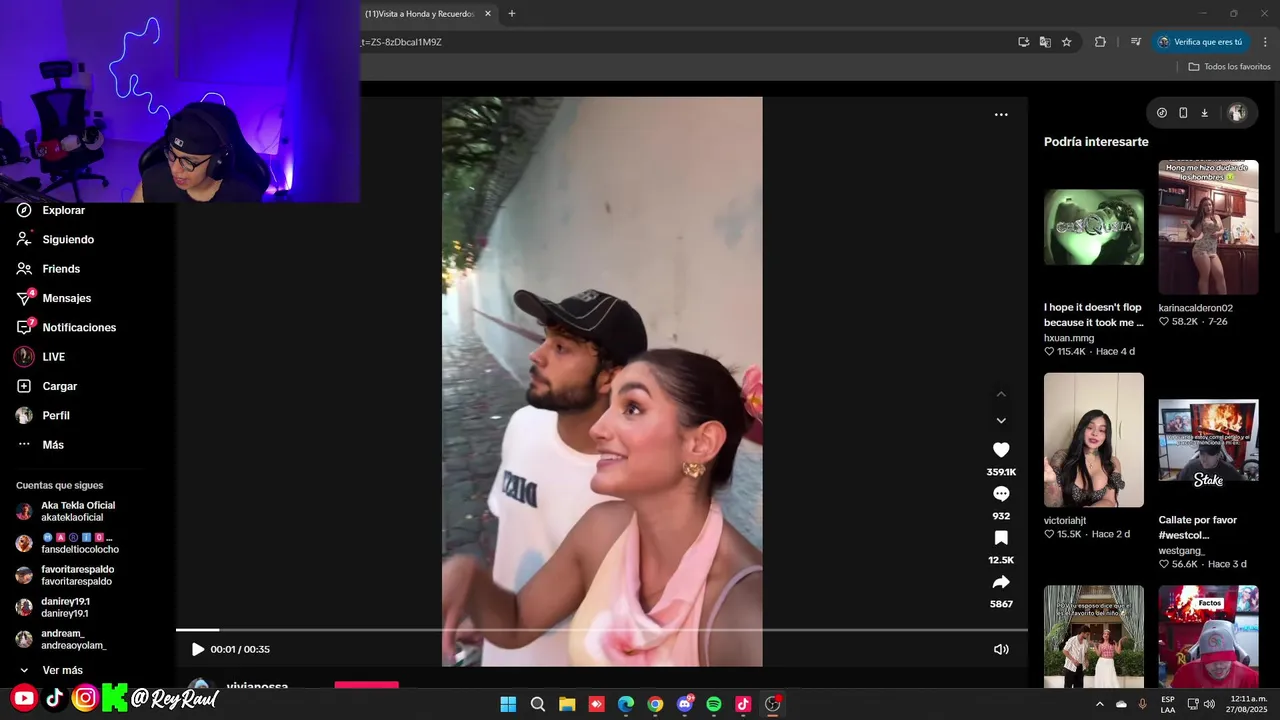Open victoriahjt username link
The width and height of the screenshot is (1280, 720).
click(1065, 521)
